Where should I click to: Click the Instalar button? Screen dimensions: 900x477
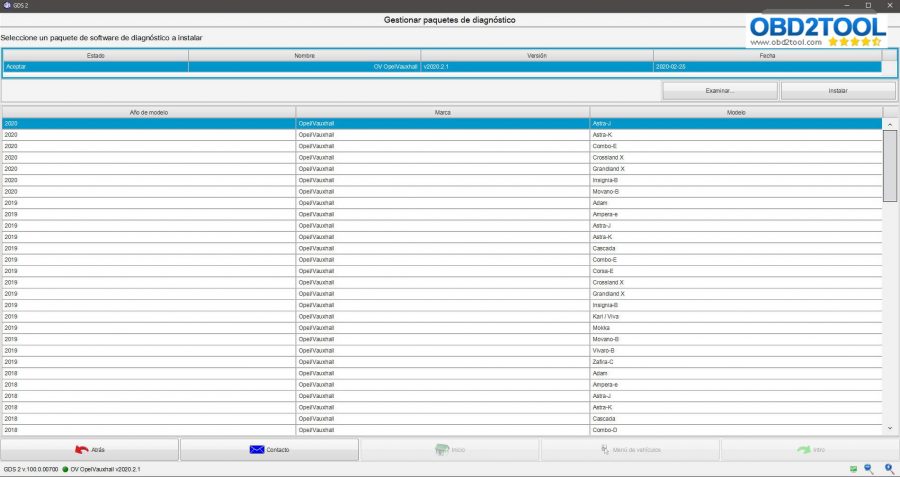point(838,91)
